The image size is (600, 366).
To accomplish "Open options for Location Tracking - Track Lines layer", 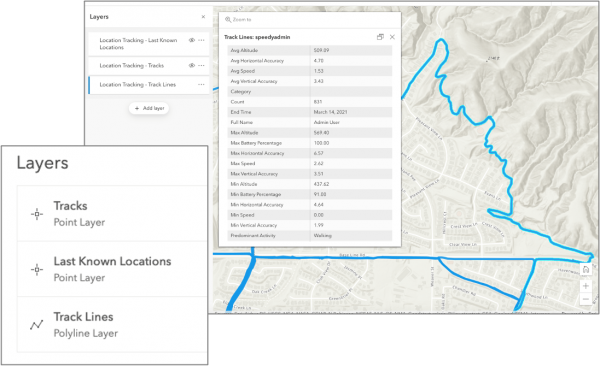I will [x=201, y=85].
